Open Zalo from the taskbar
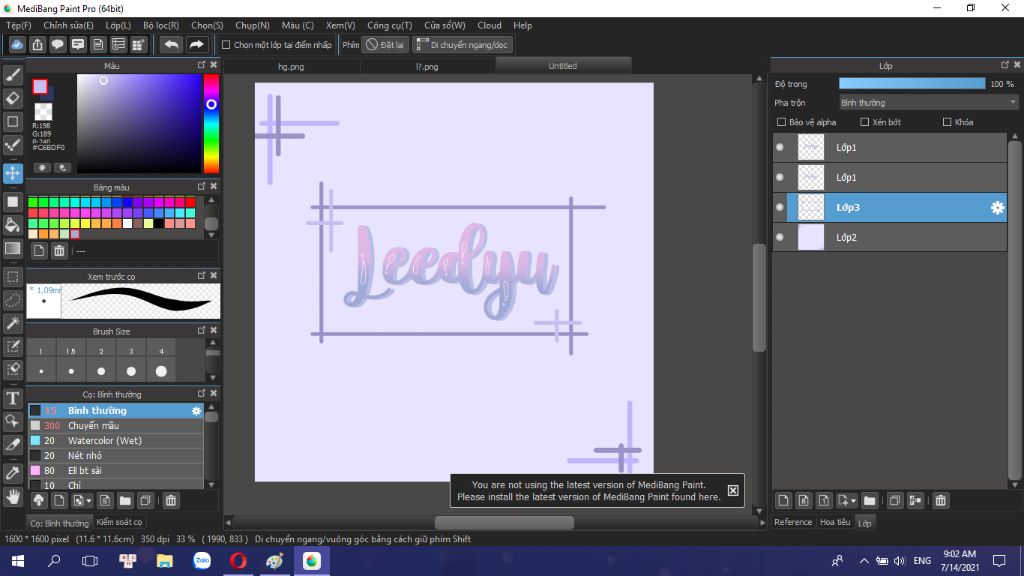This screenshot has height=576, width=1024. pyautogui.click(x=202, y=561)
